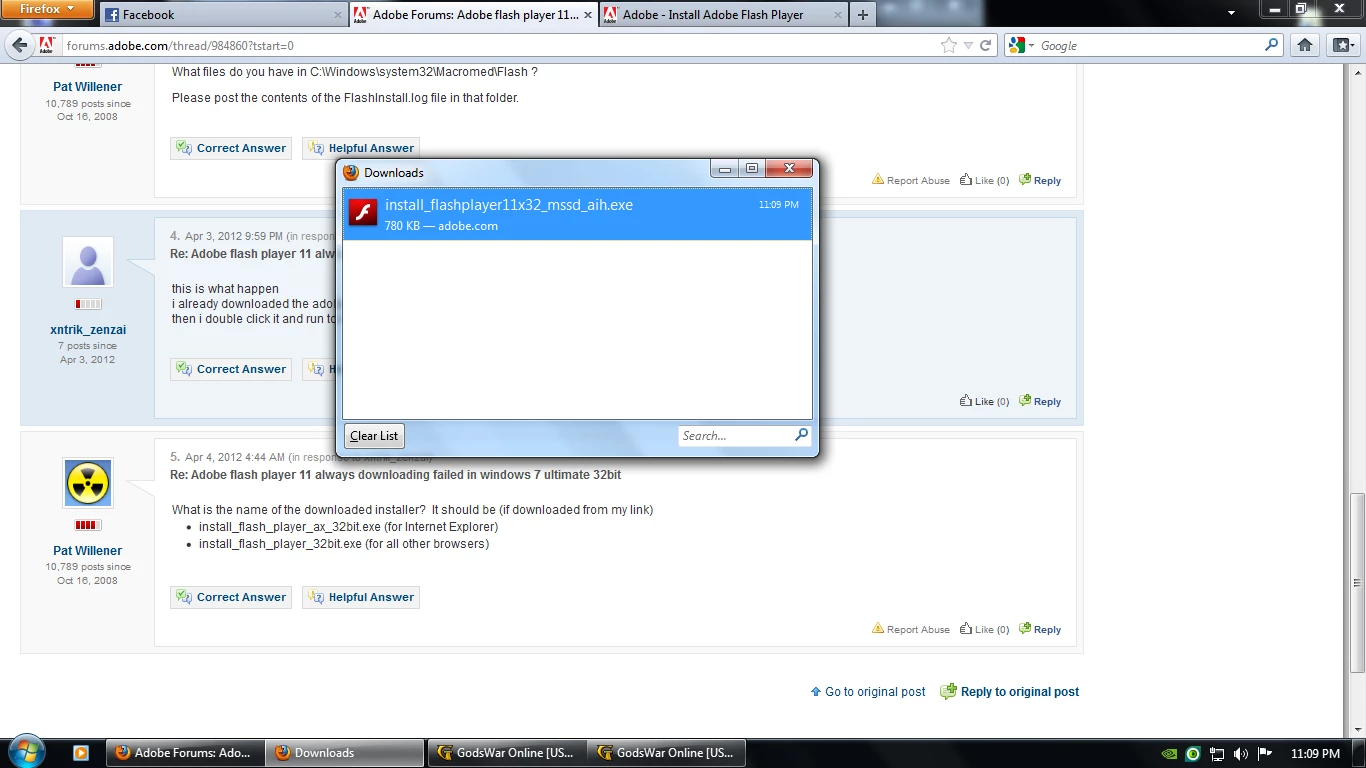Click the radioactive symbol avatar
This screenshot has width=1366, height=768.
pos(88,484)
